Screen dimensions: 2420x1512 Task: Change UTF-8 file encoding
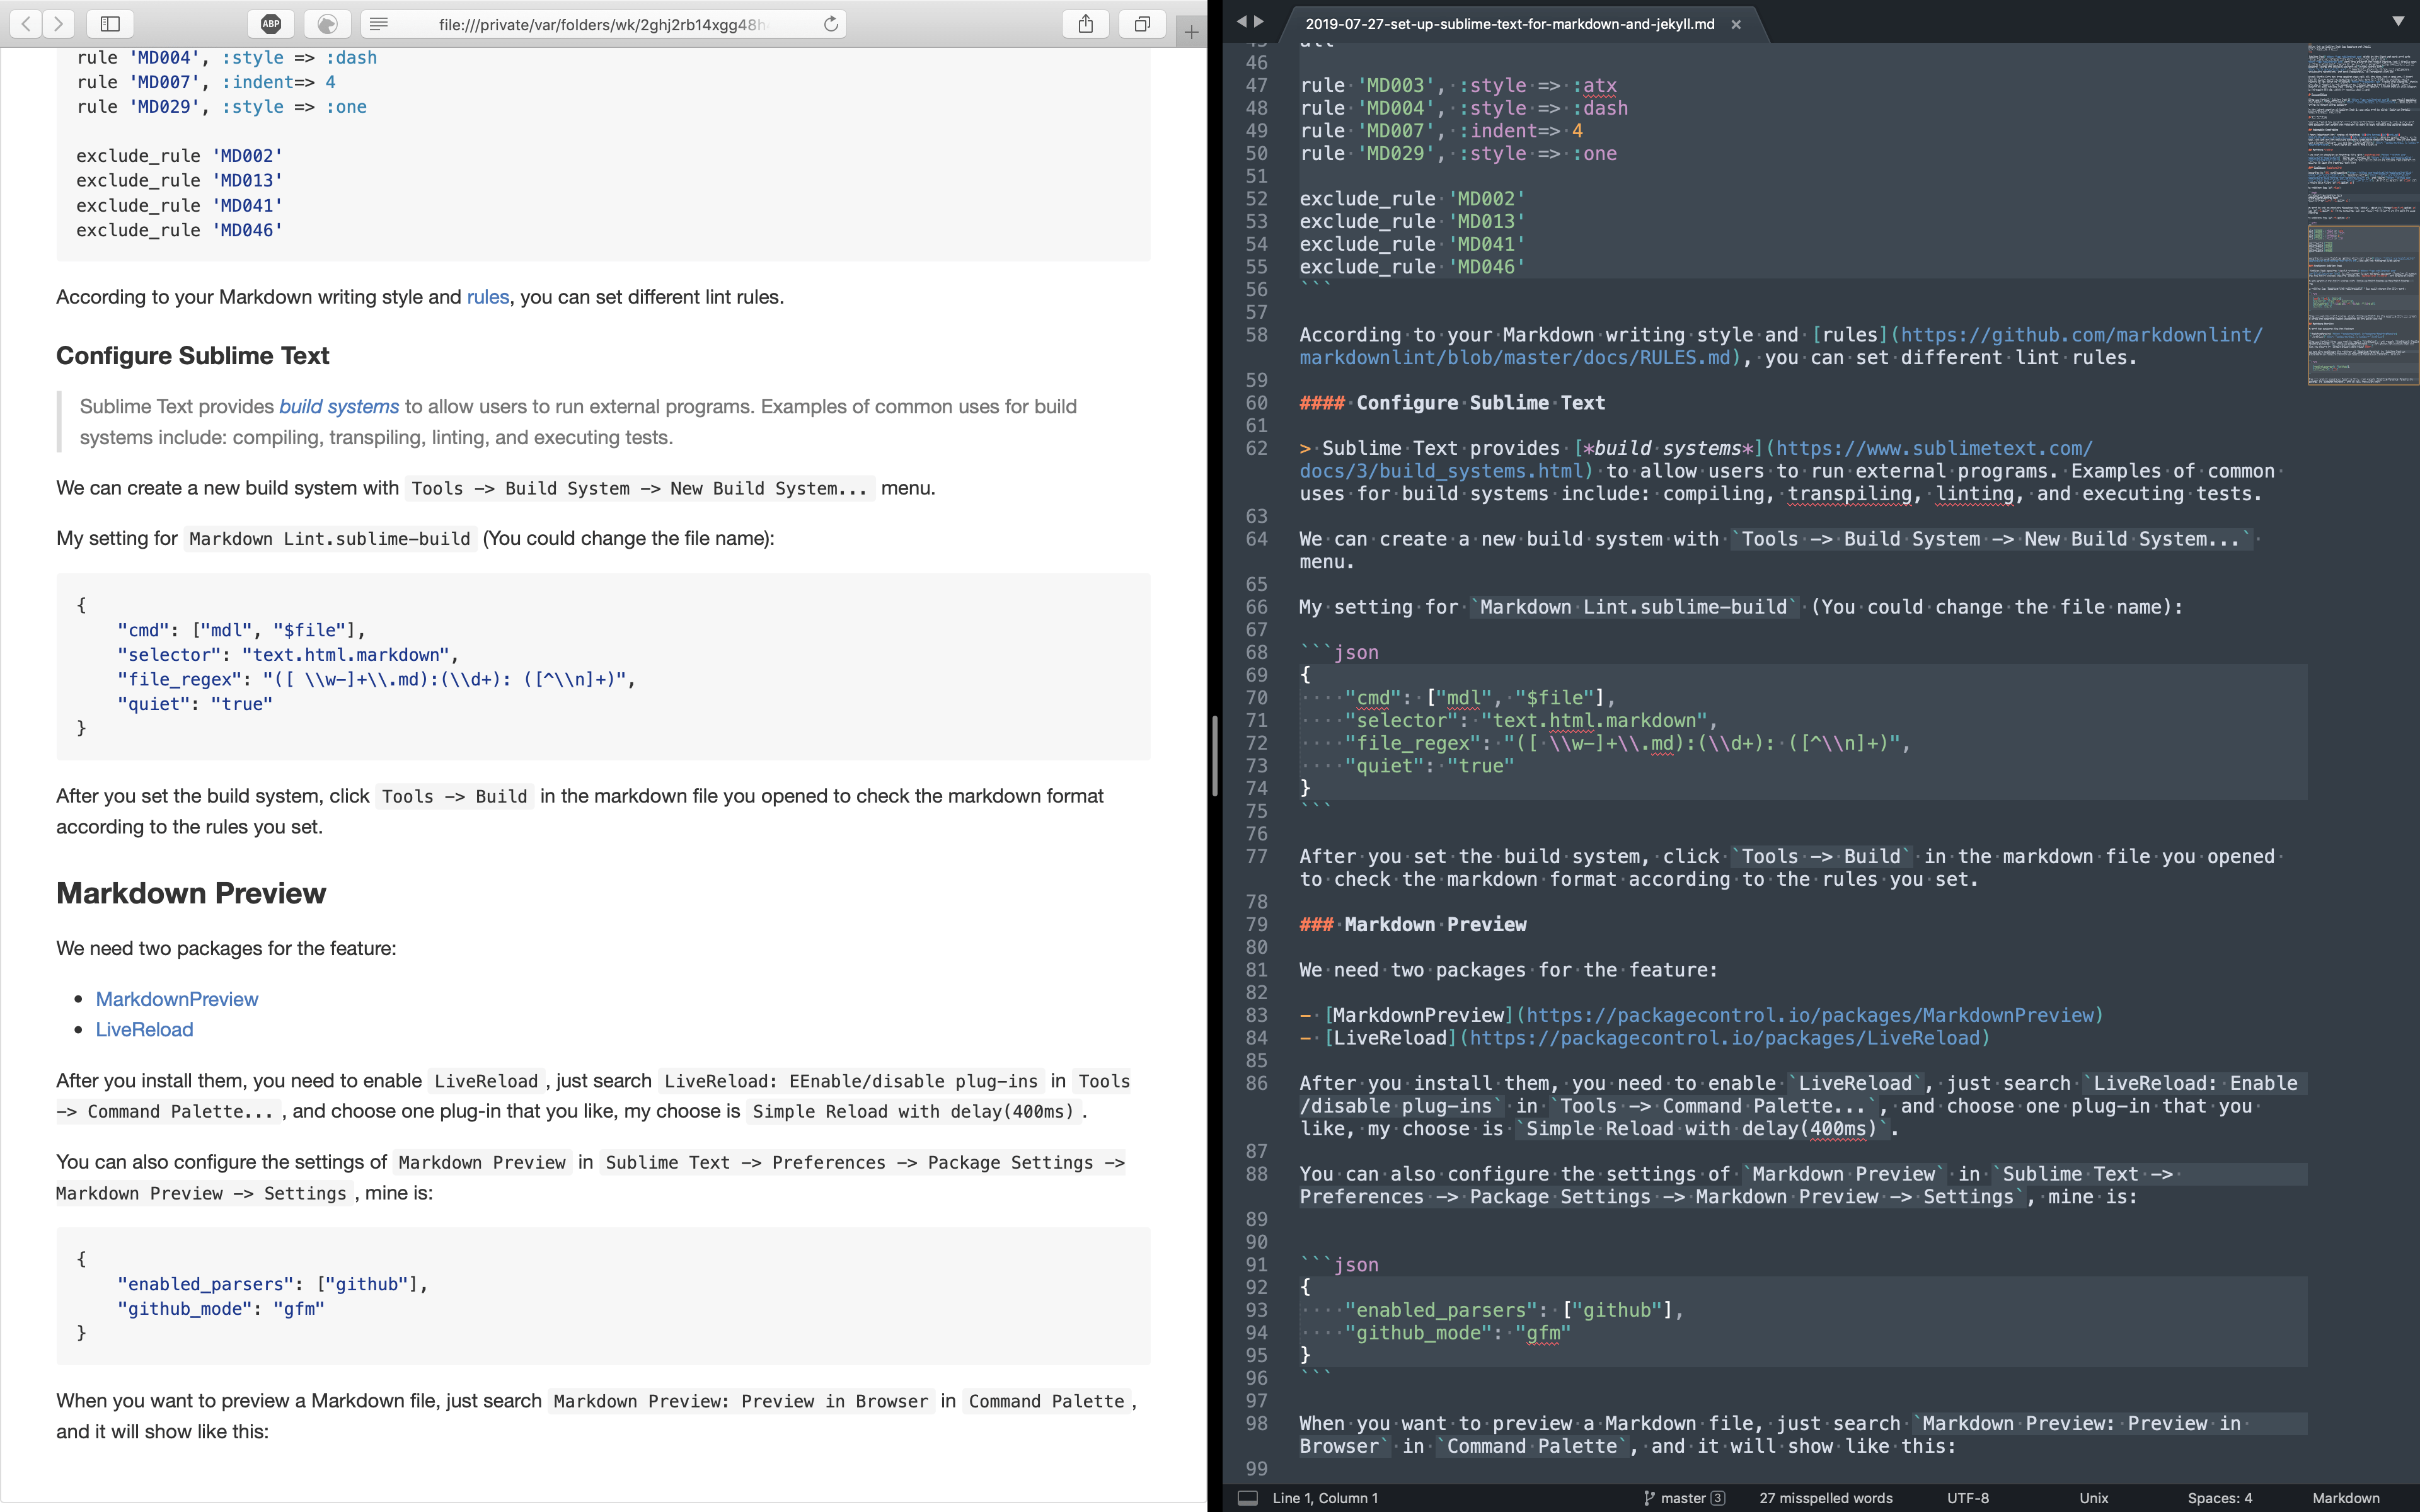(1968, 1498)
